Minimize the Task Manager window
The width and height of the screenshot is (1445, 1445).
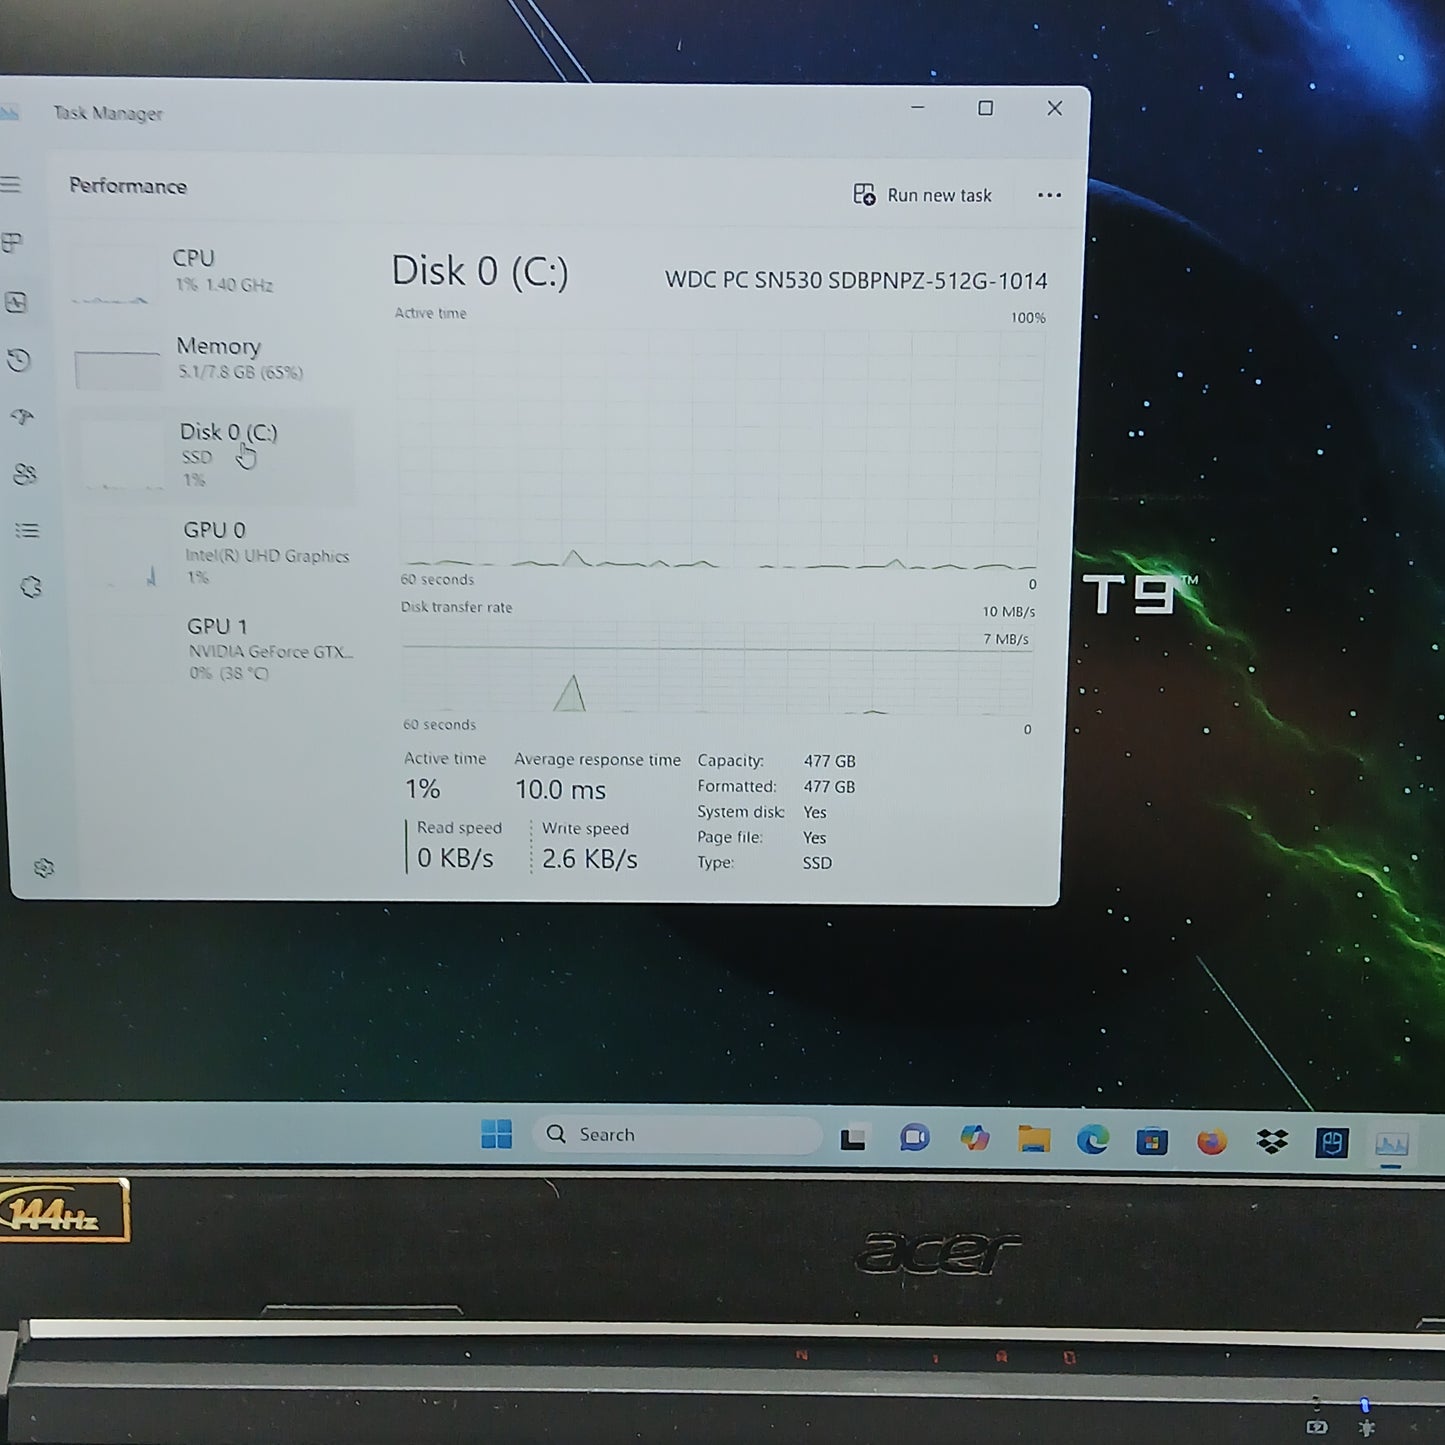(917, 107)
